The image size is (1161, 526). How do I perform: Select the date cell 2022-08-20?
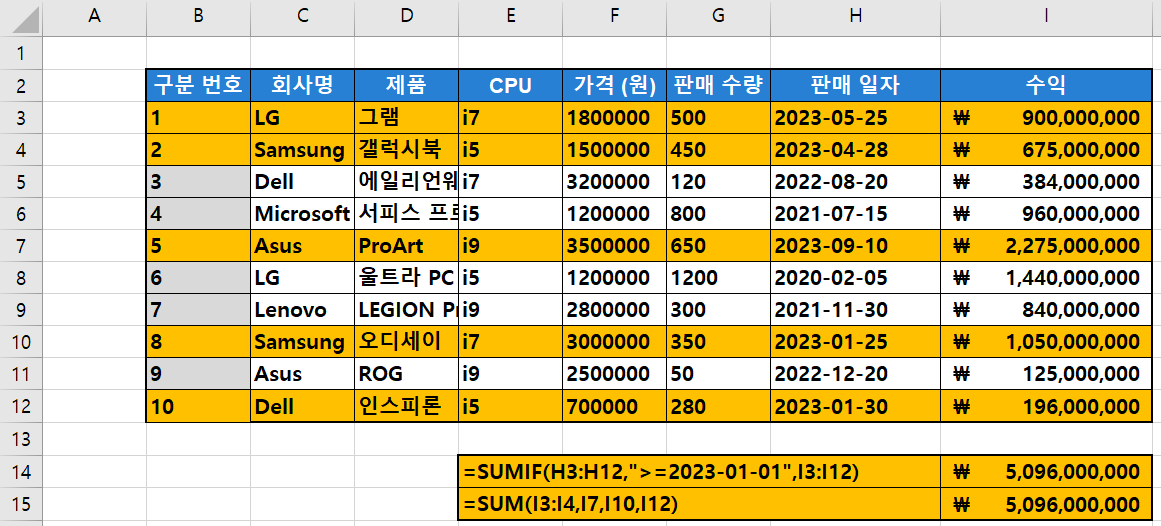855,182
